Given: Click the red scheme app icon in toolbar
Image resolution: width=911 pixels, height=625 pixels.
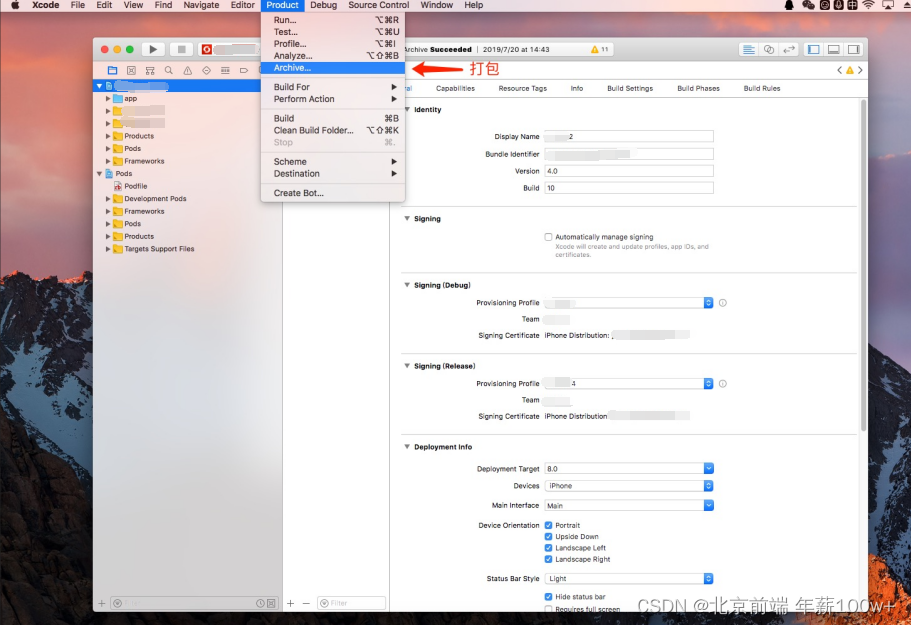Looking at the screenshot, I should click(206, 50).
